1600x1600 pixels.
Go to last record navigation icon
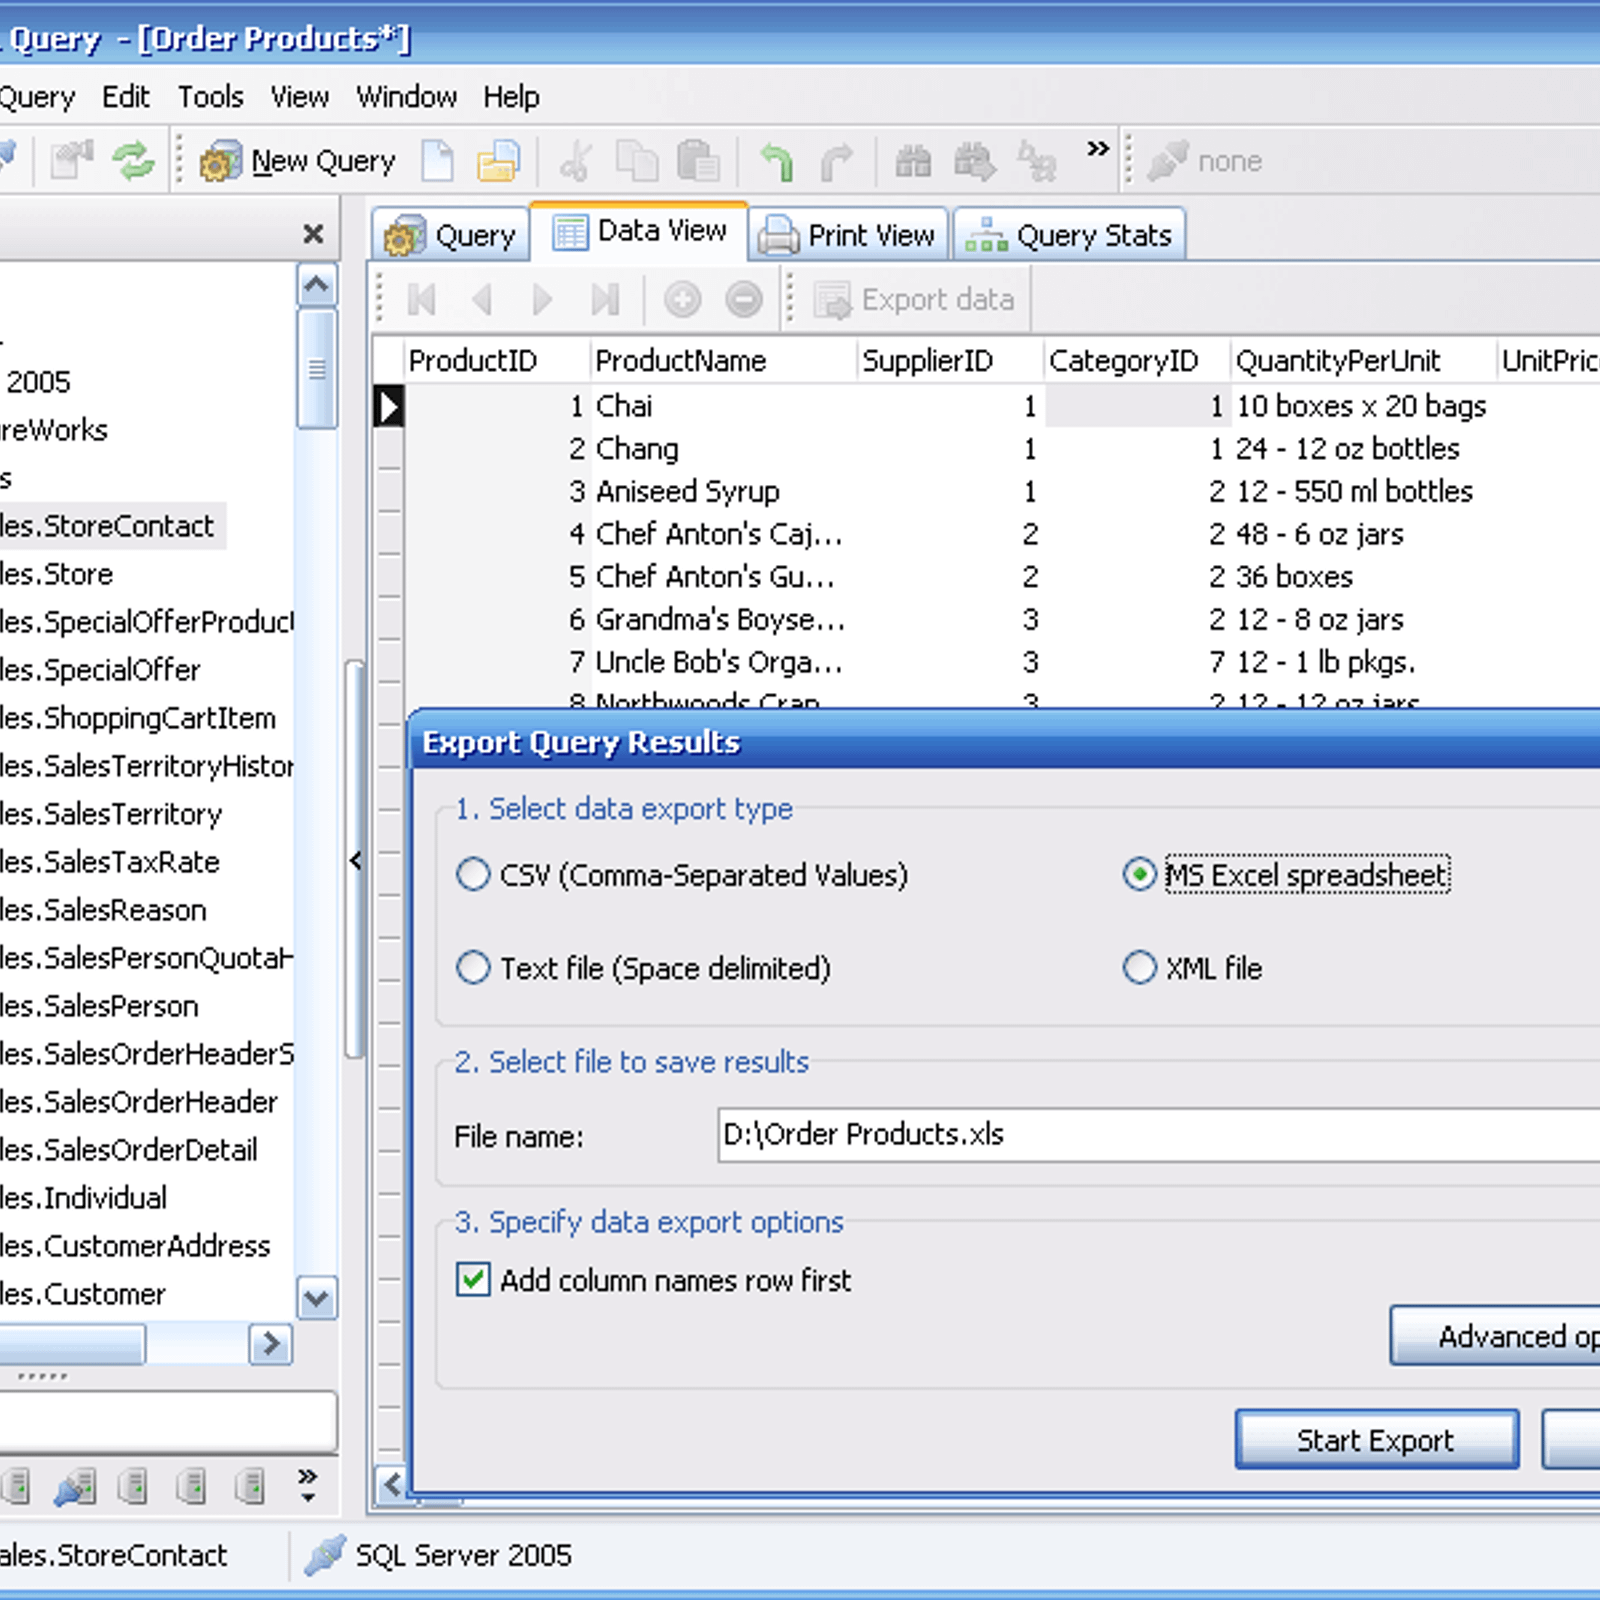pos(605,299)
